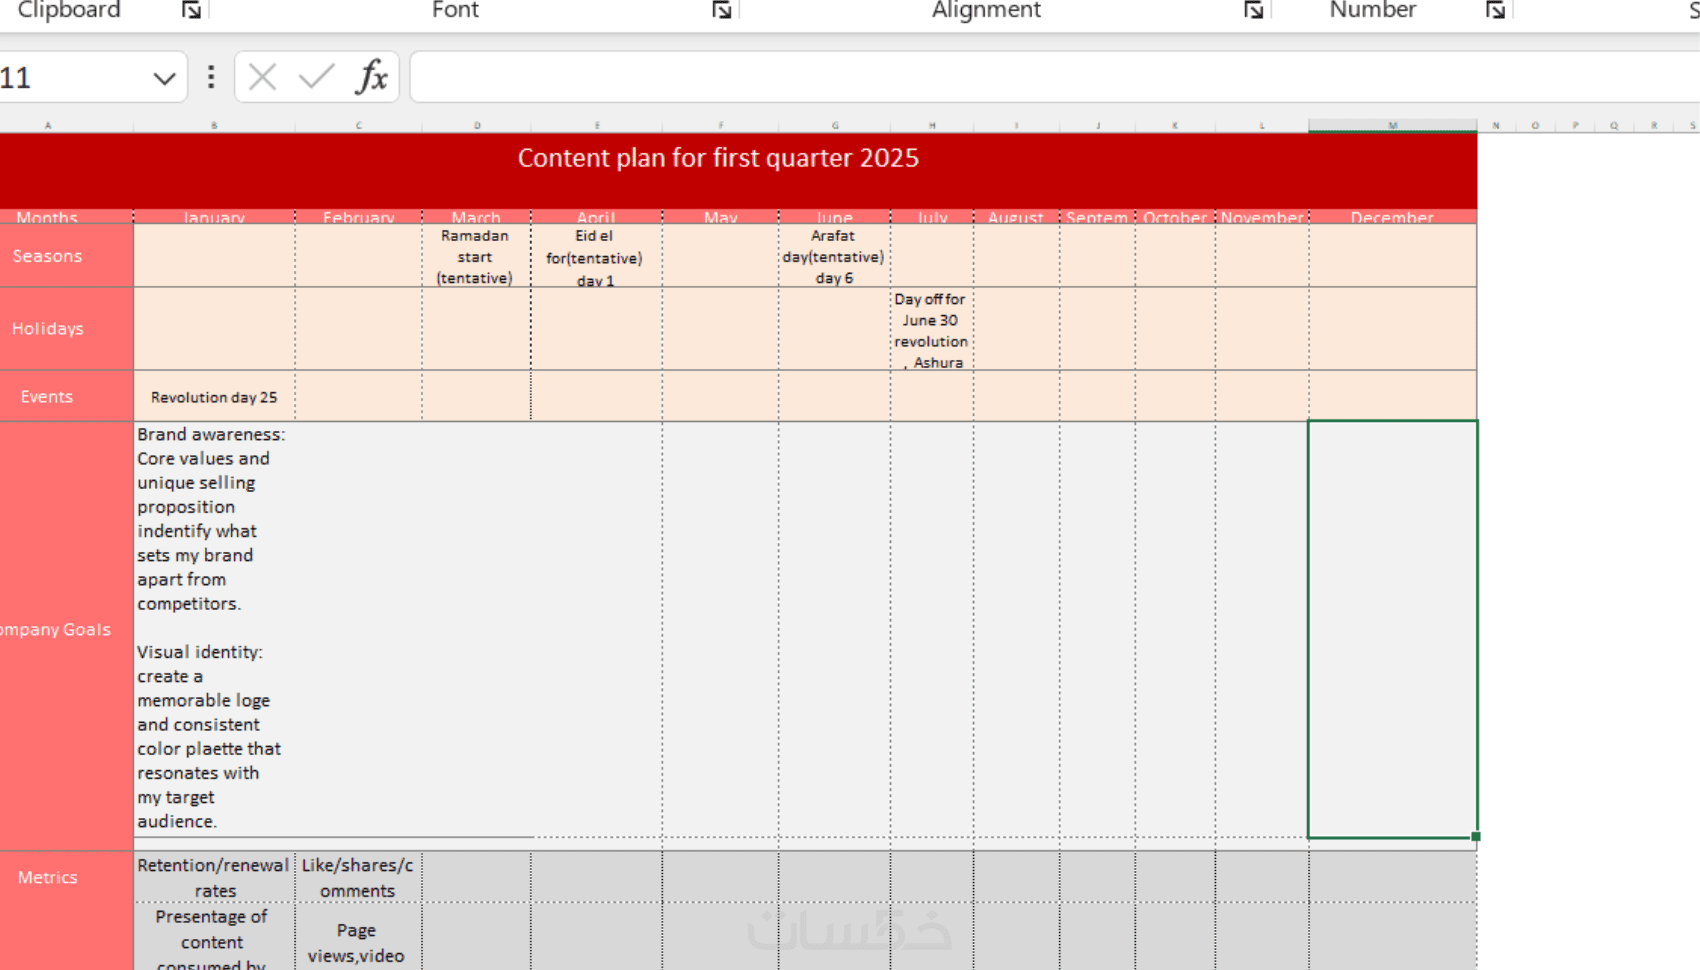Select the 'Seasons' row label
Image resolution: width=1700 pixels, height=970 pixels.
click(x=66, y=256)
